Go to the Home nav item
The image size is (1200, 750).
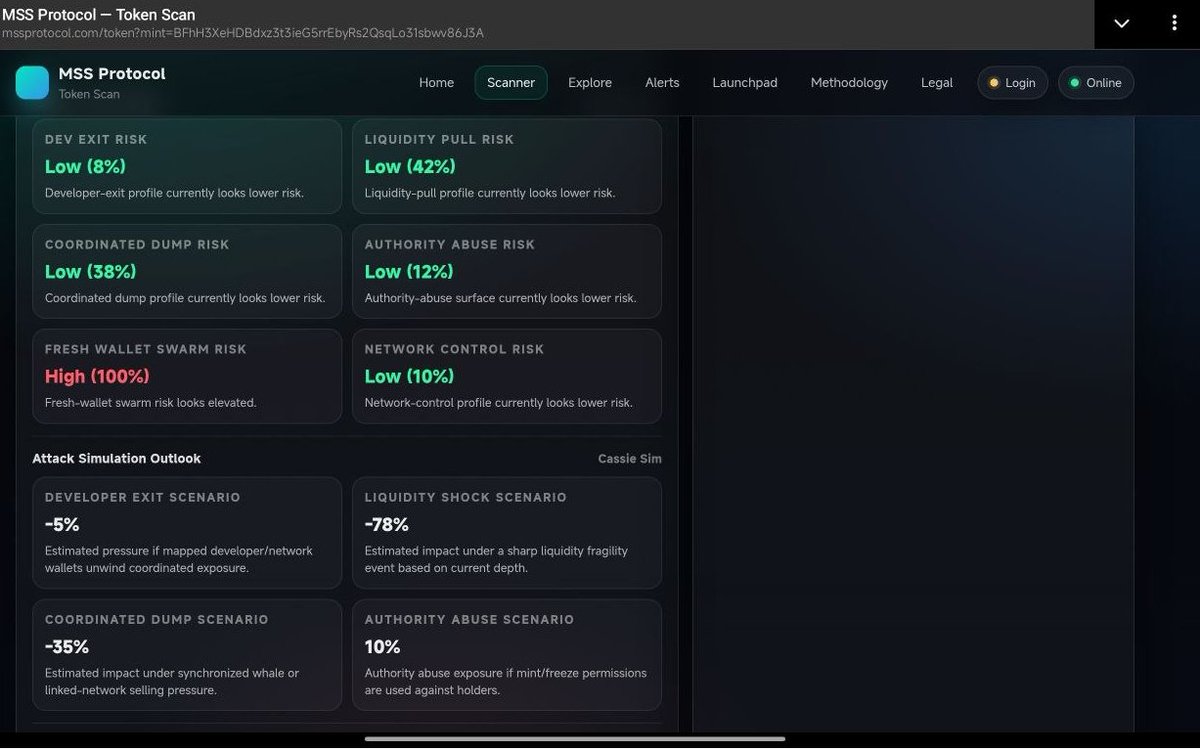(x=436, y=83)
